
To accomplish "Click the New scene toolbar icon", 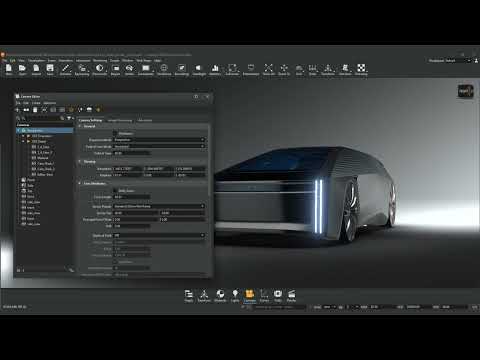I will coord(9,69).
